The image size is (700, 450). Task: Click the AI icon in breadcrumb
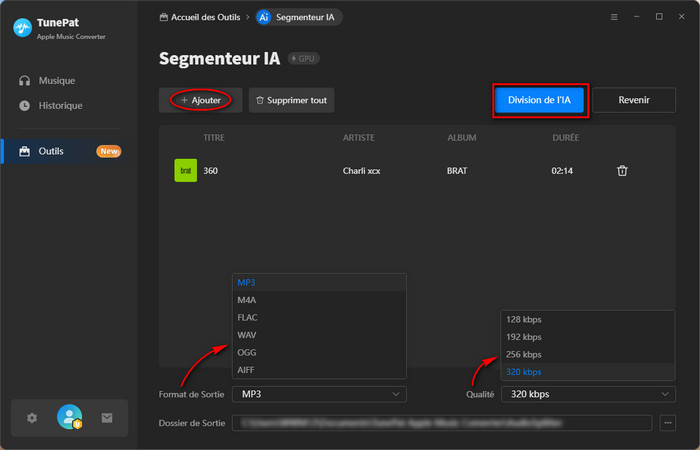(264, 17)
